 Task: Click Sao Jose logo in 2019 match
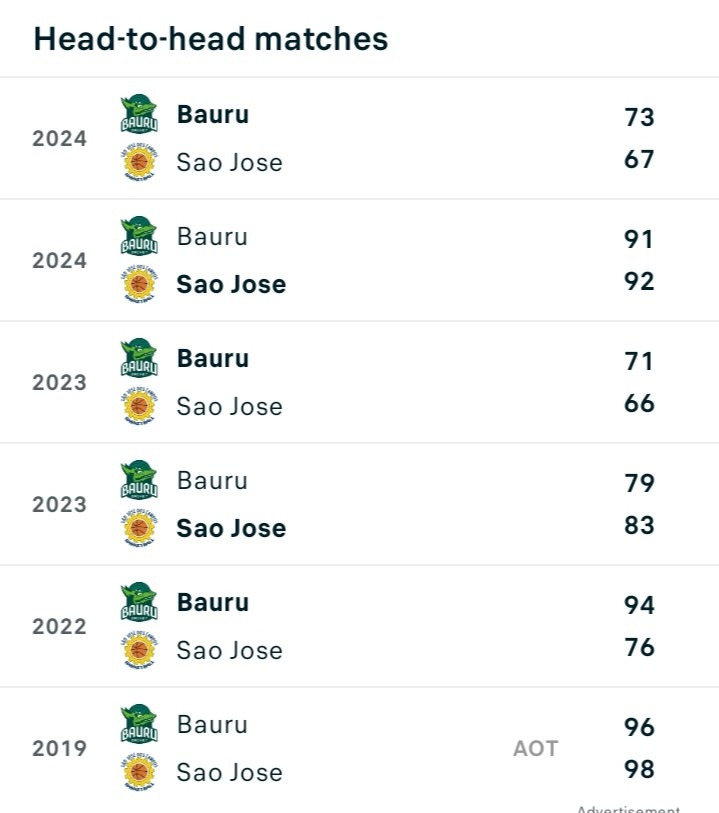pyautogui.click(x=139, y=772)
